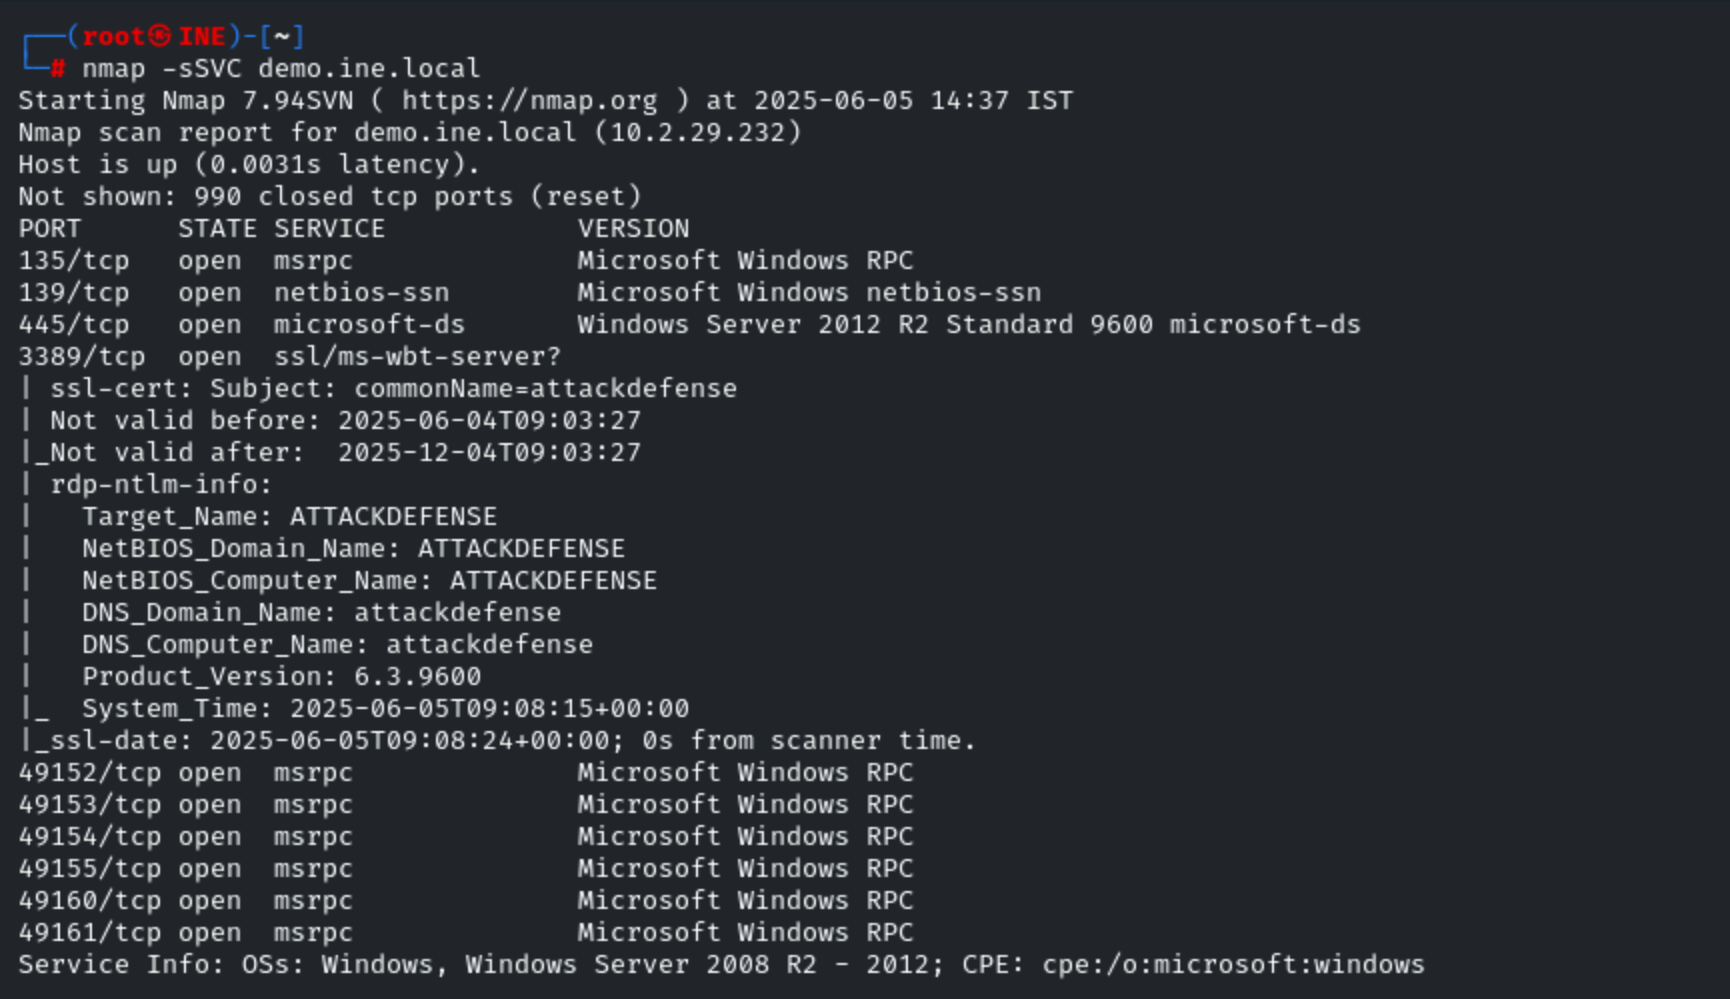Select the cpe:/o:microsoft:windows string

tap(1233, 965)
